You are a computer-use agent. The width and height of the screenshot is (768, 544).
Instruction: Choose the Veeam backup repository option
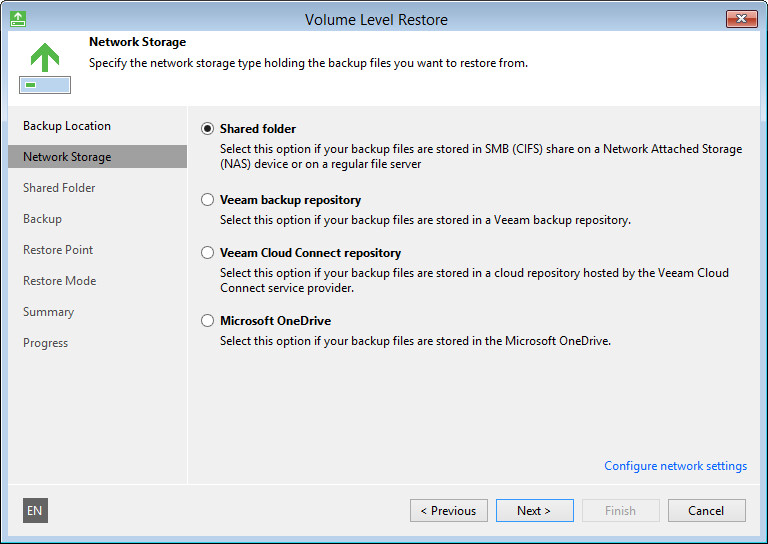click(x=208, y=200)
